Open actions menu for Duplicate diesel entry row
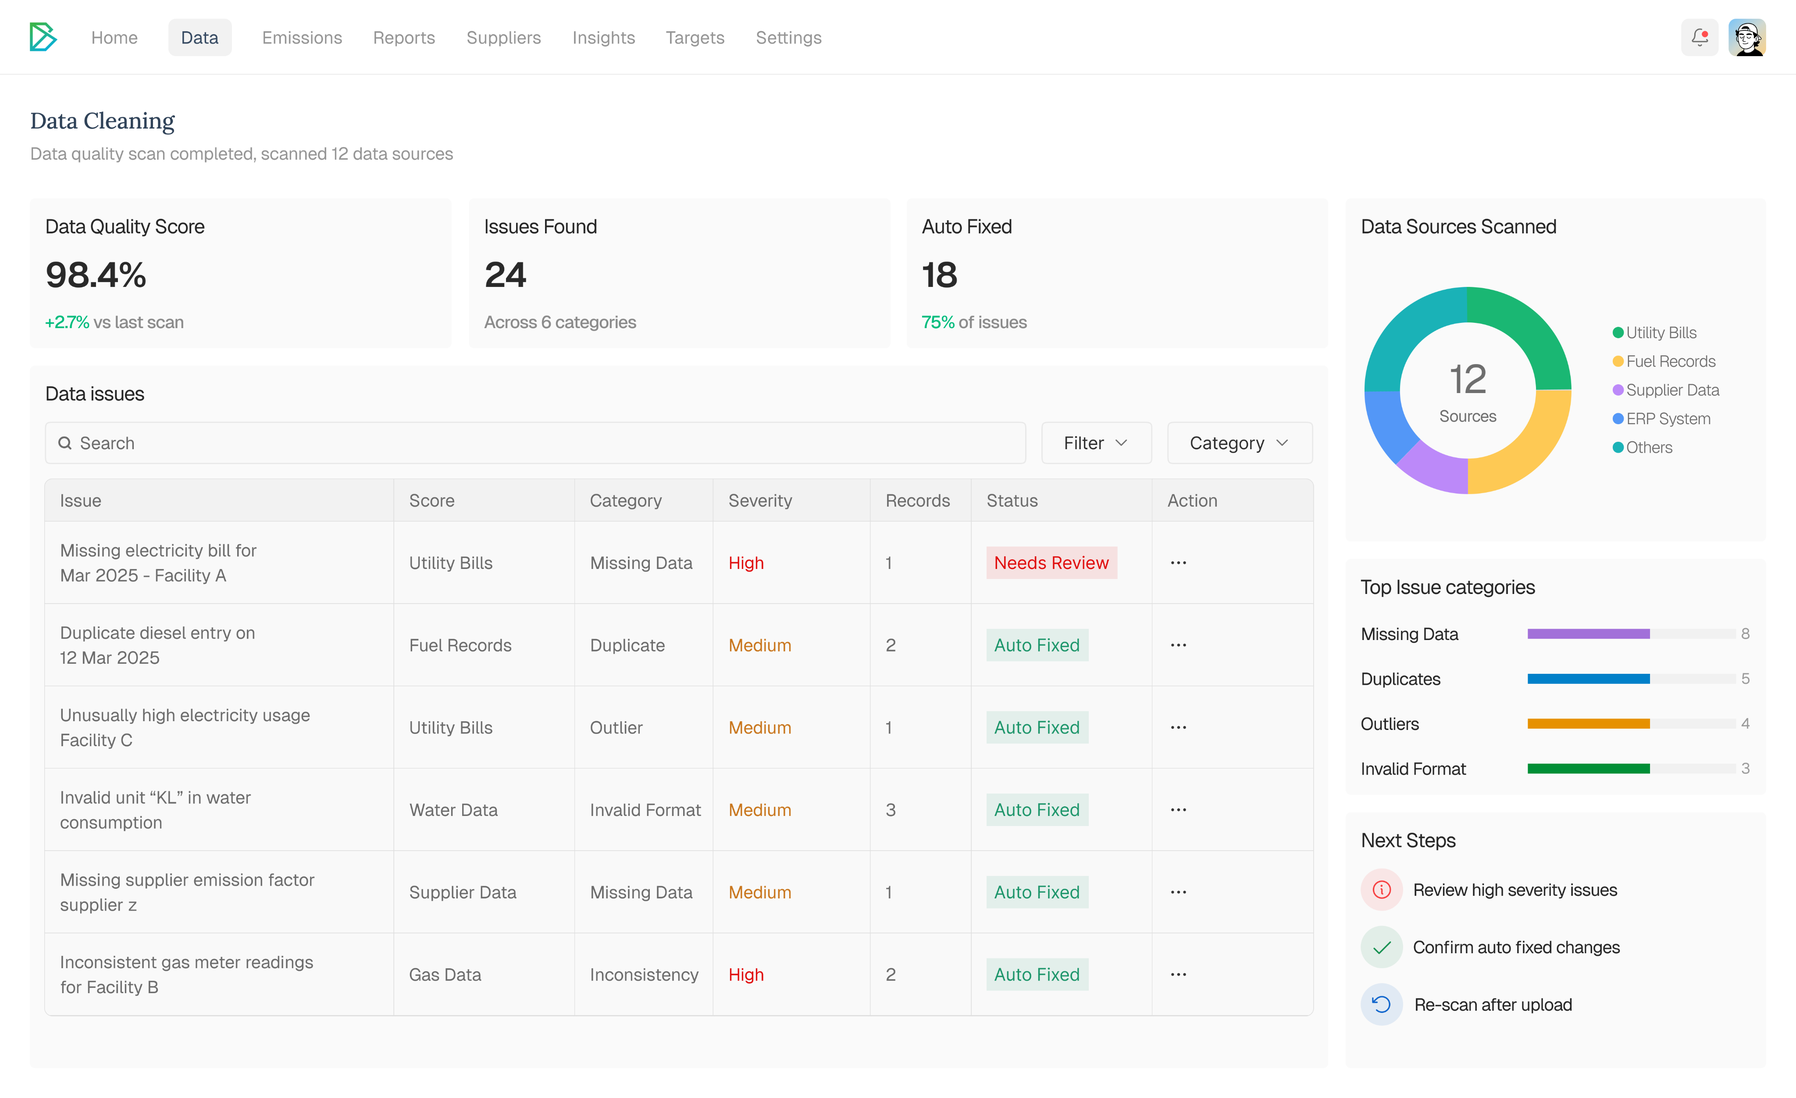This screenshot has width=1796, height=1098. click(1178, 645)
